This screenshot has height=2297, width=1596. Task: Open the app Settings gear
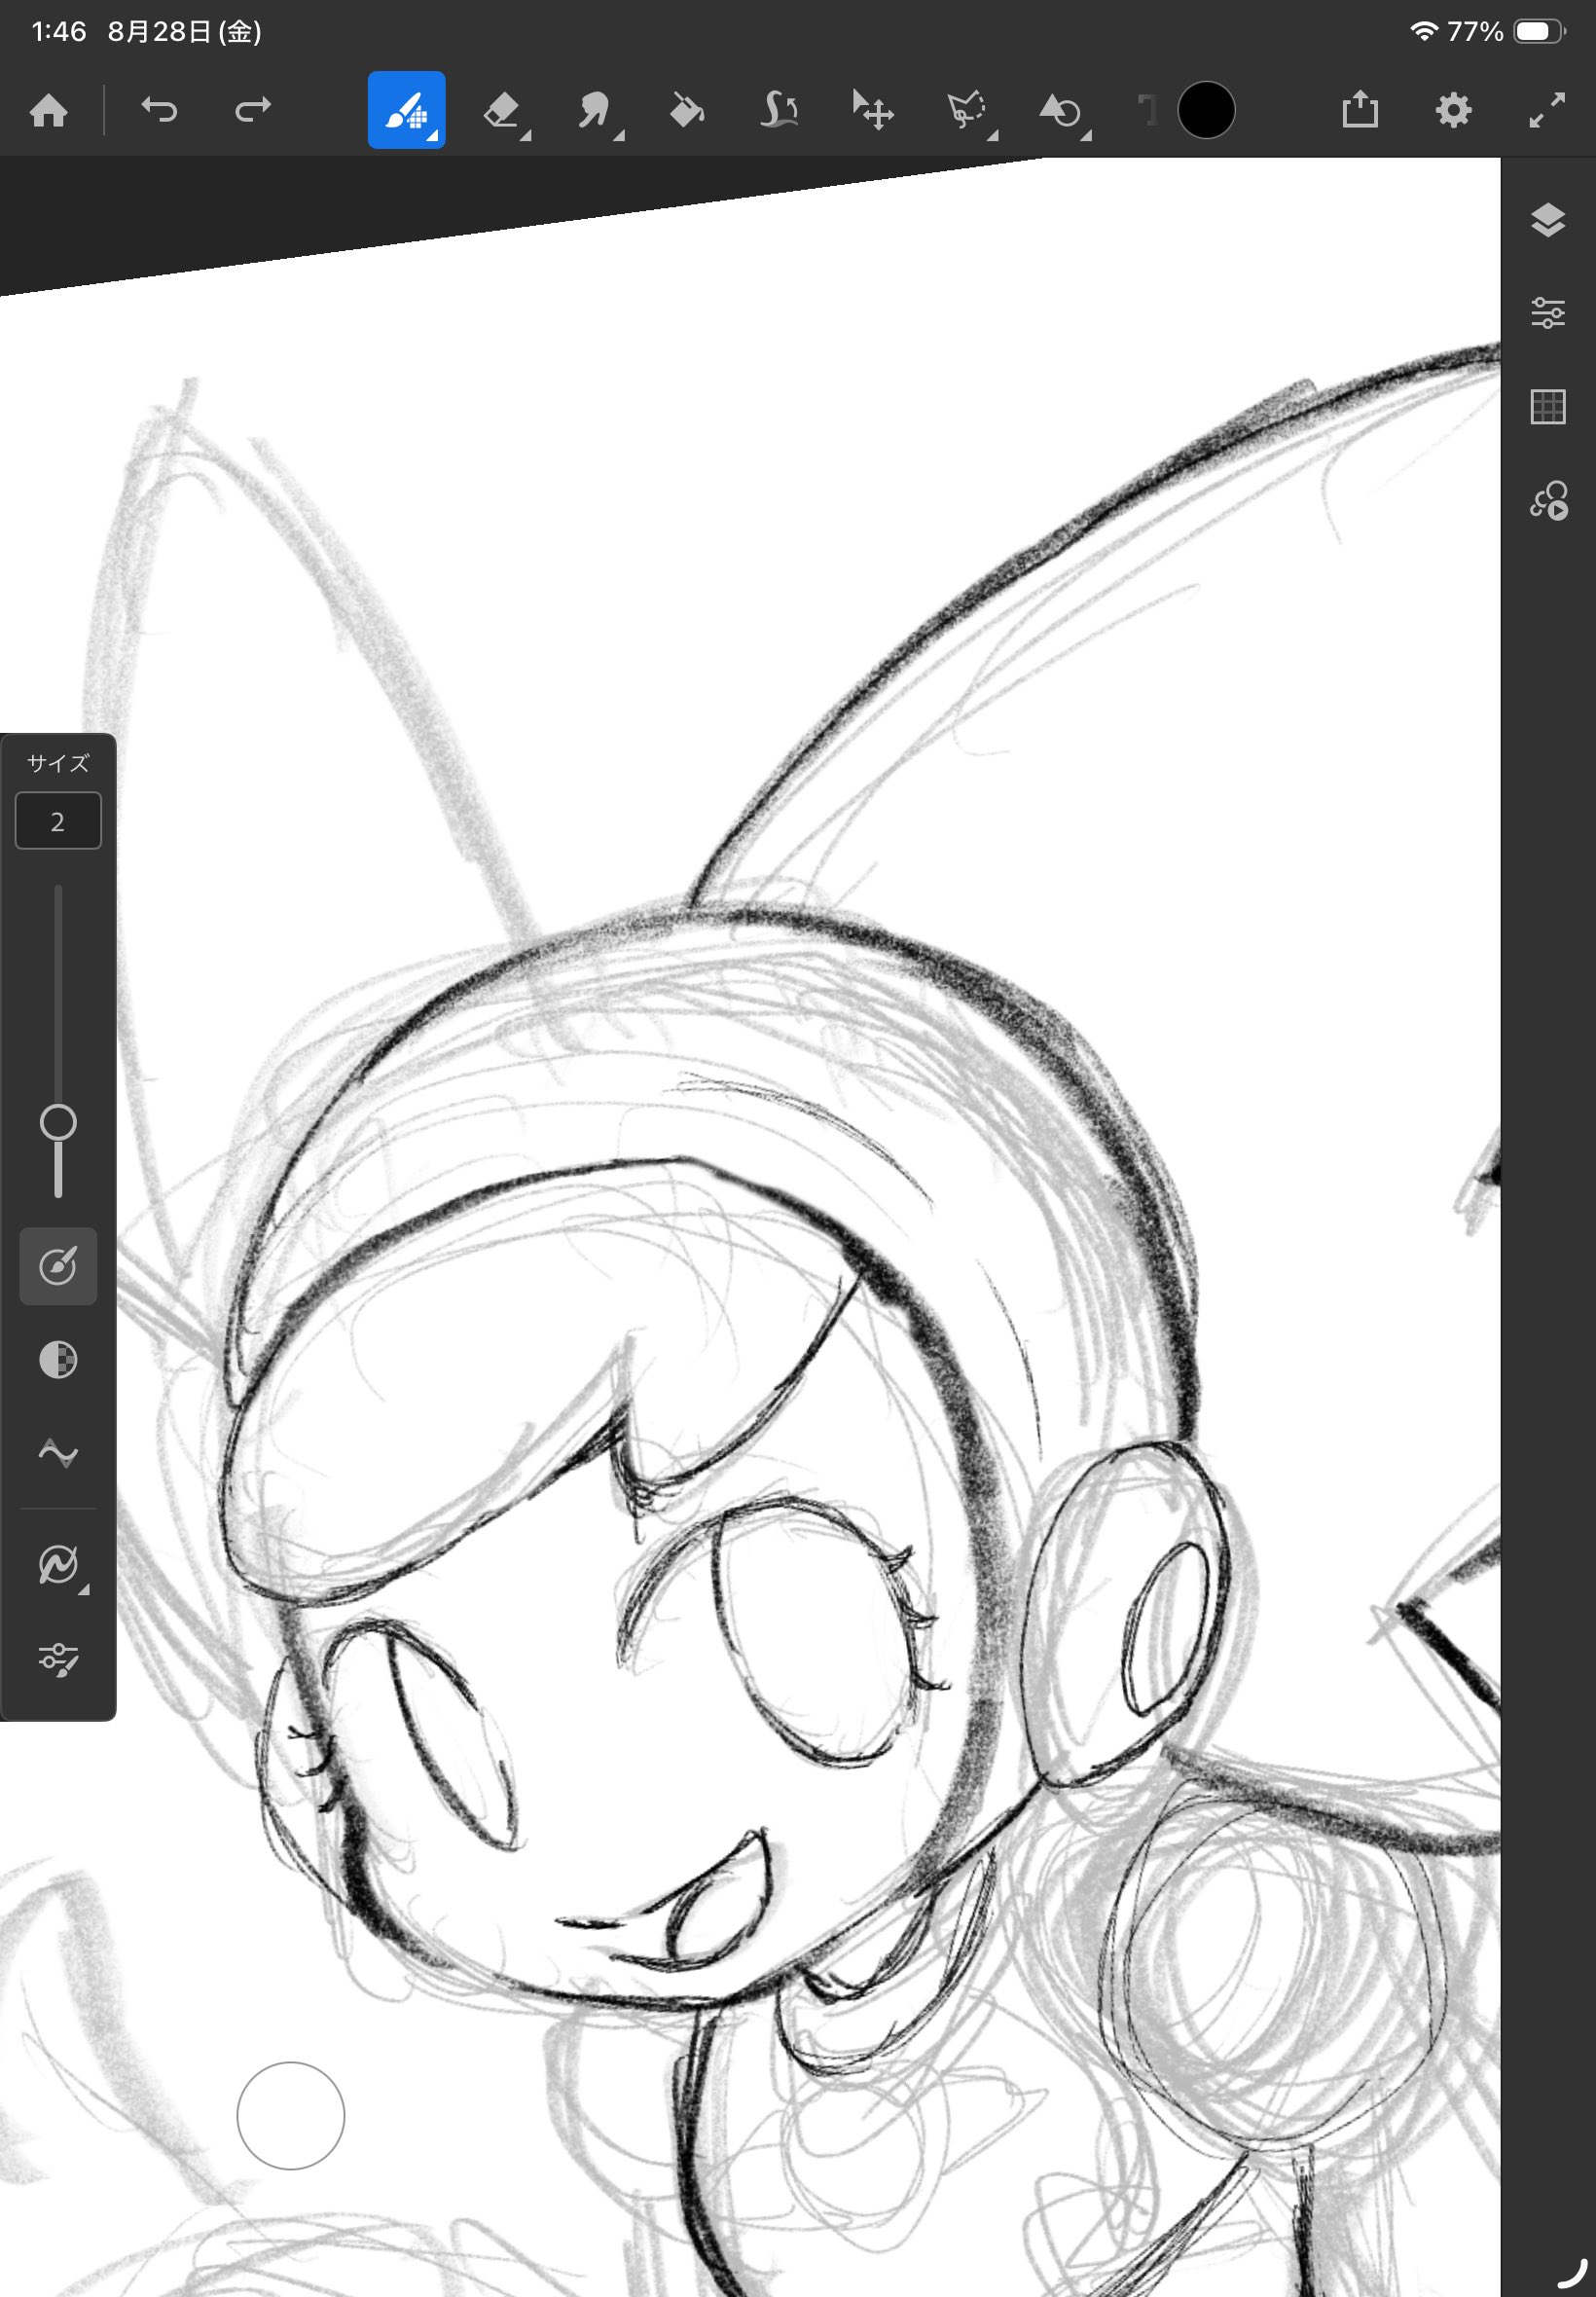1453,110
